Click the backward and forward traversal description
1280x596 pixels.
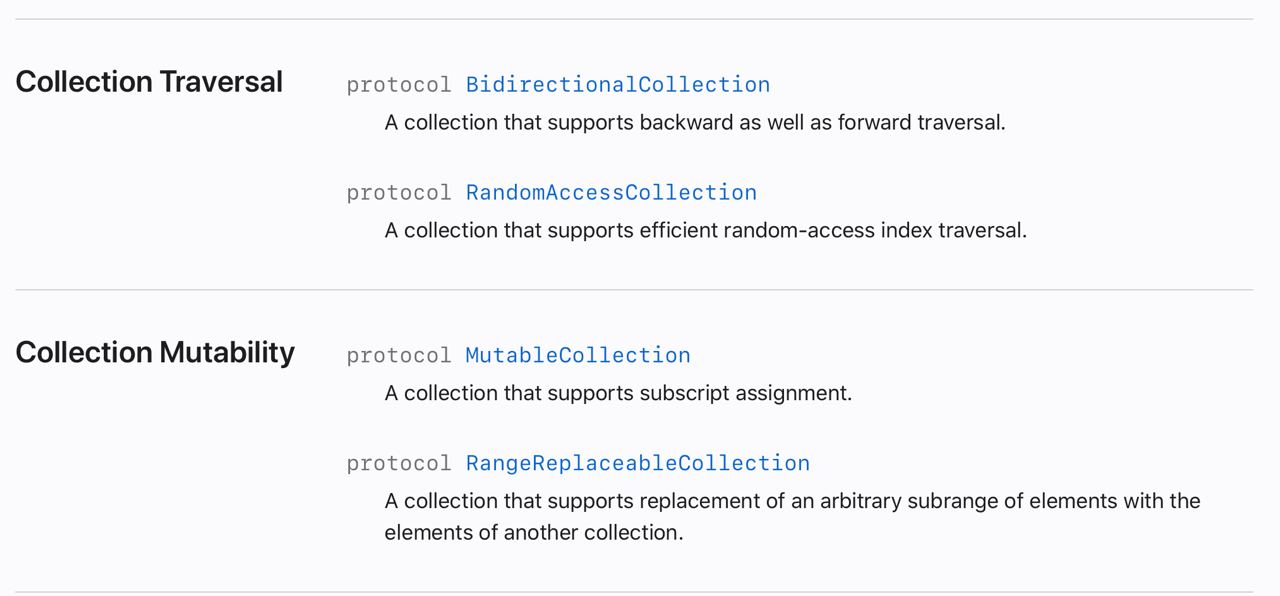[x=695, y=123]
